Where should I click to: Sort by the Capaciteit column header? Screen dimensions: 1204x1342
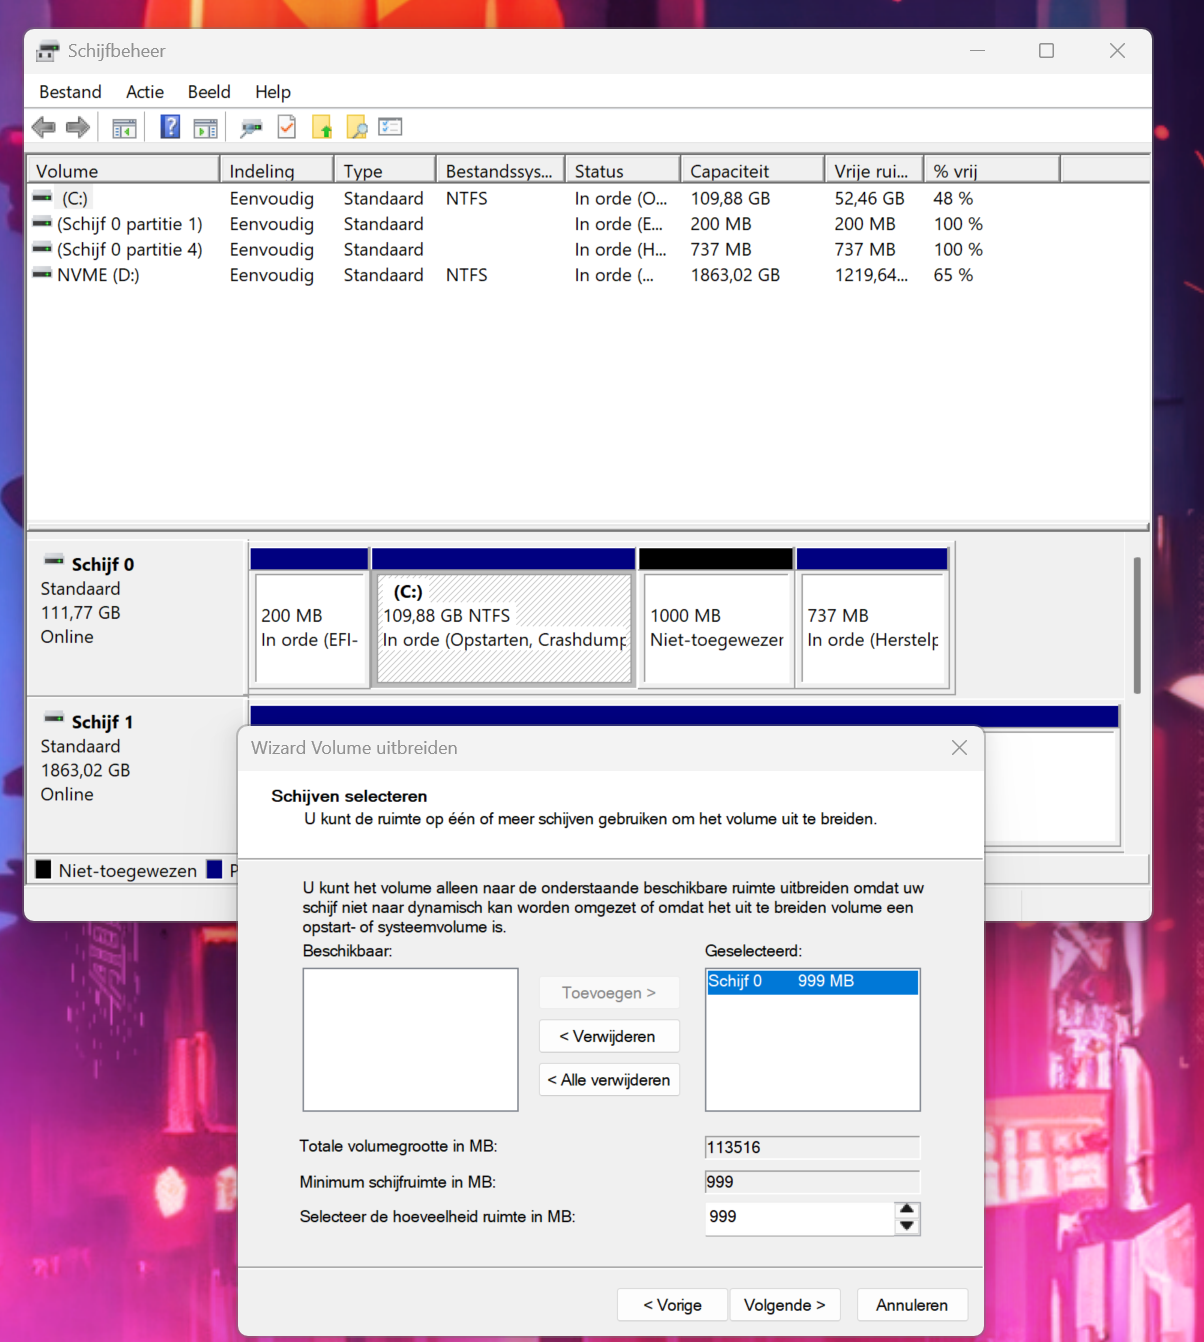(x=753, y=170)
